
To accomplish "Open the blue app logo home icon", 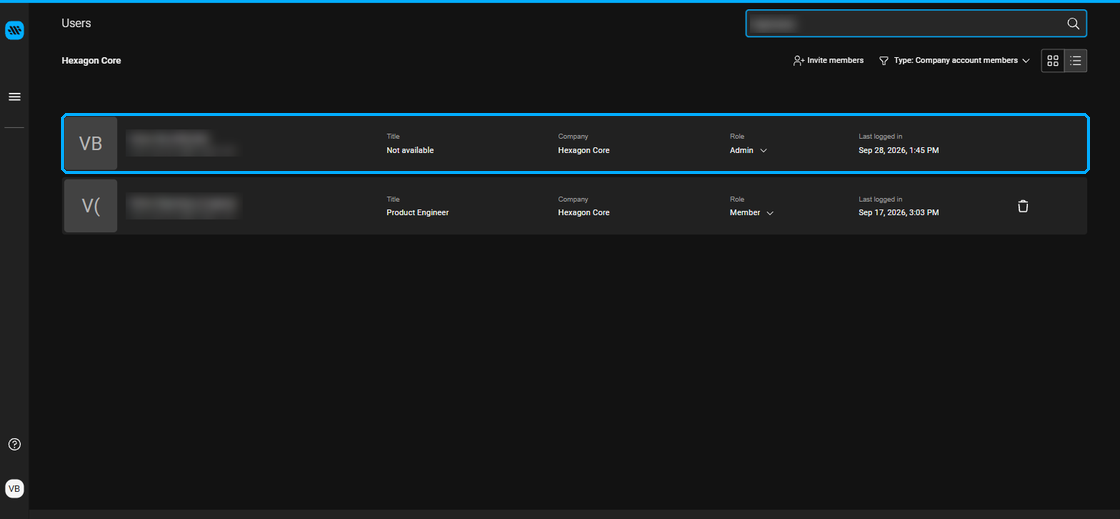I will coord(14,30).
